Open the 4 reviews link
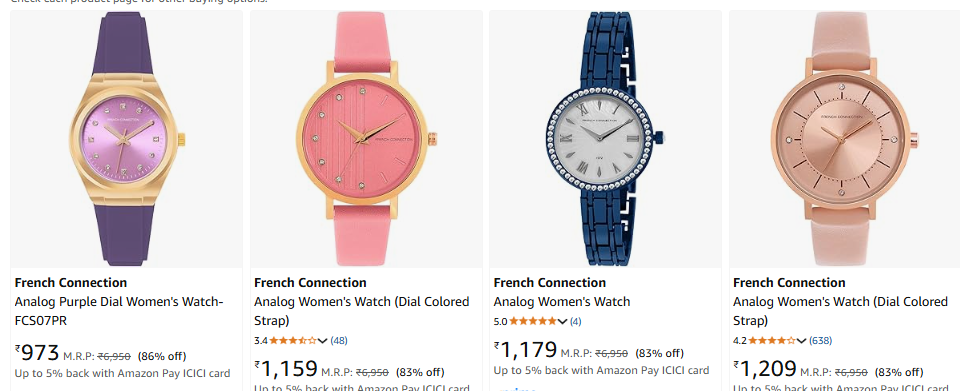 [x=576, y=321]
